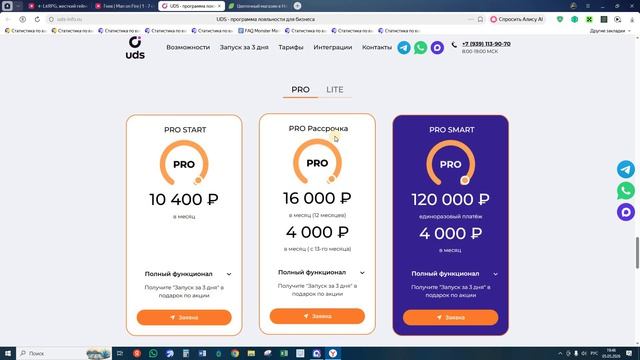Click the PRO circle in PRO START card

tap(184, 164)
